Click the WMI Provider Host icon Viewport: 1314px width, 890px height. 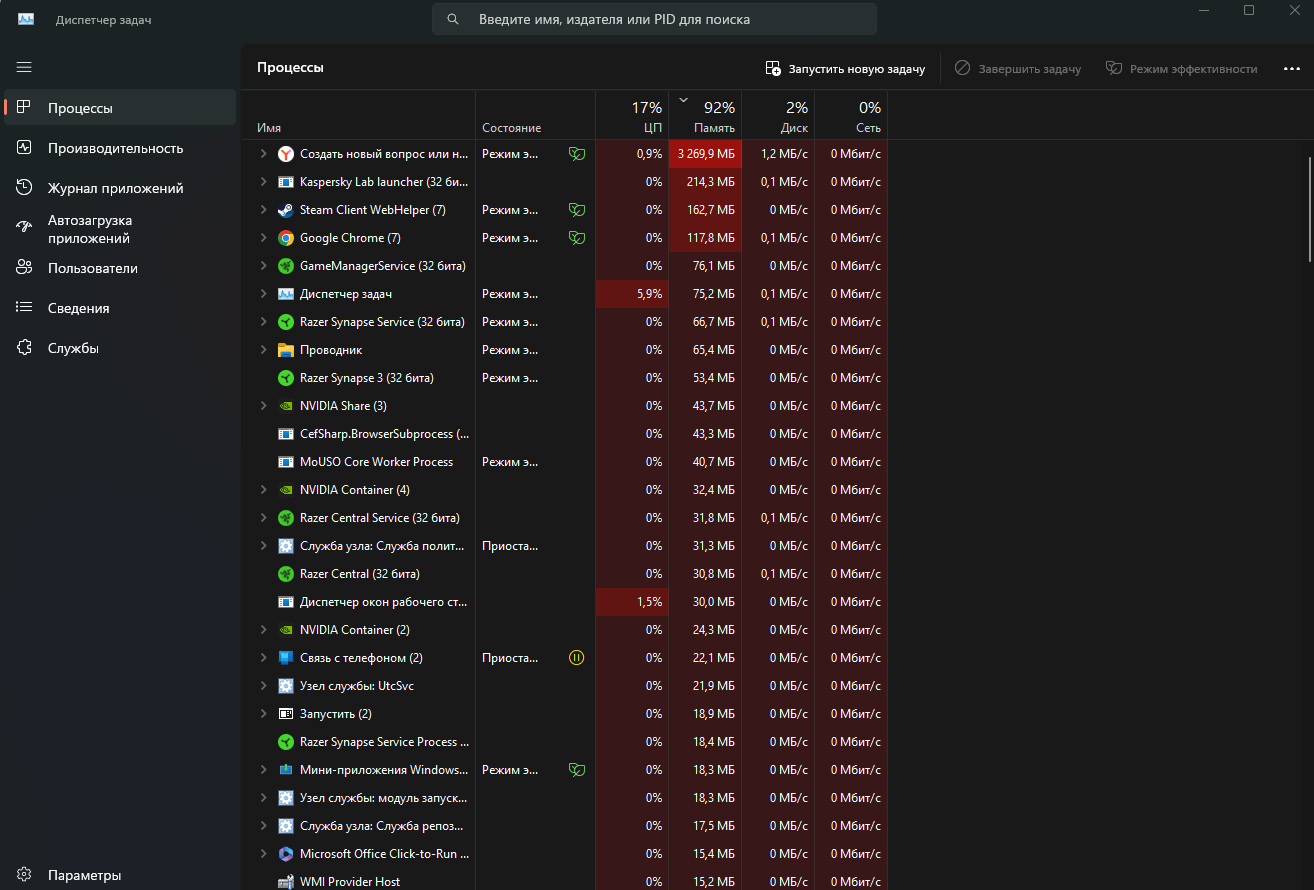click(286, 882)
